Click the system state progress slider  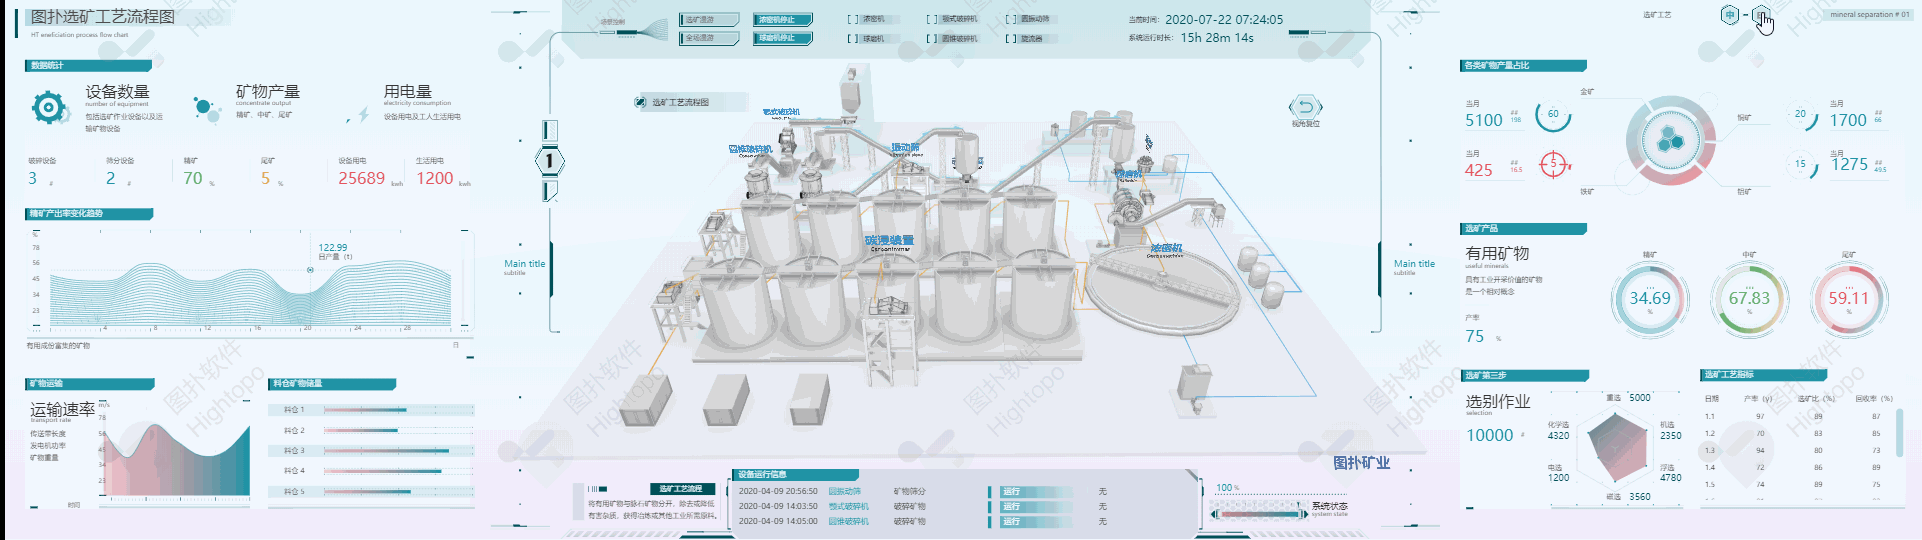point(1258,513)
